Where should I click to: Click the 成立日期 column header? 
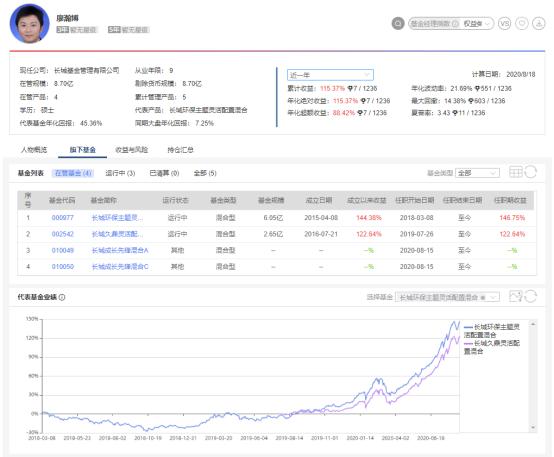(319, 200)
